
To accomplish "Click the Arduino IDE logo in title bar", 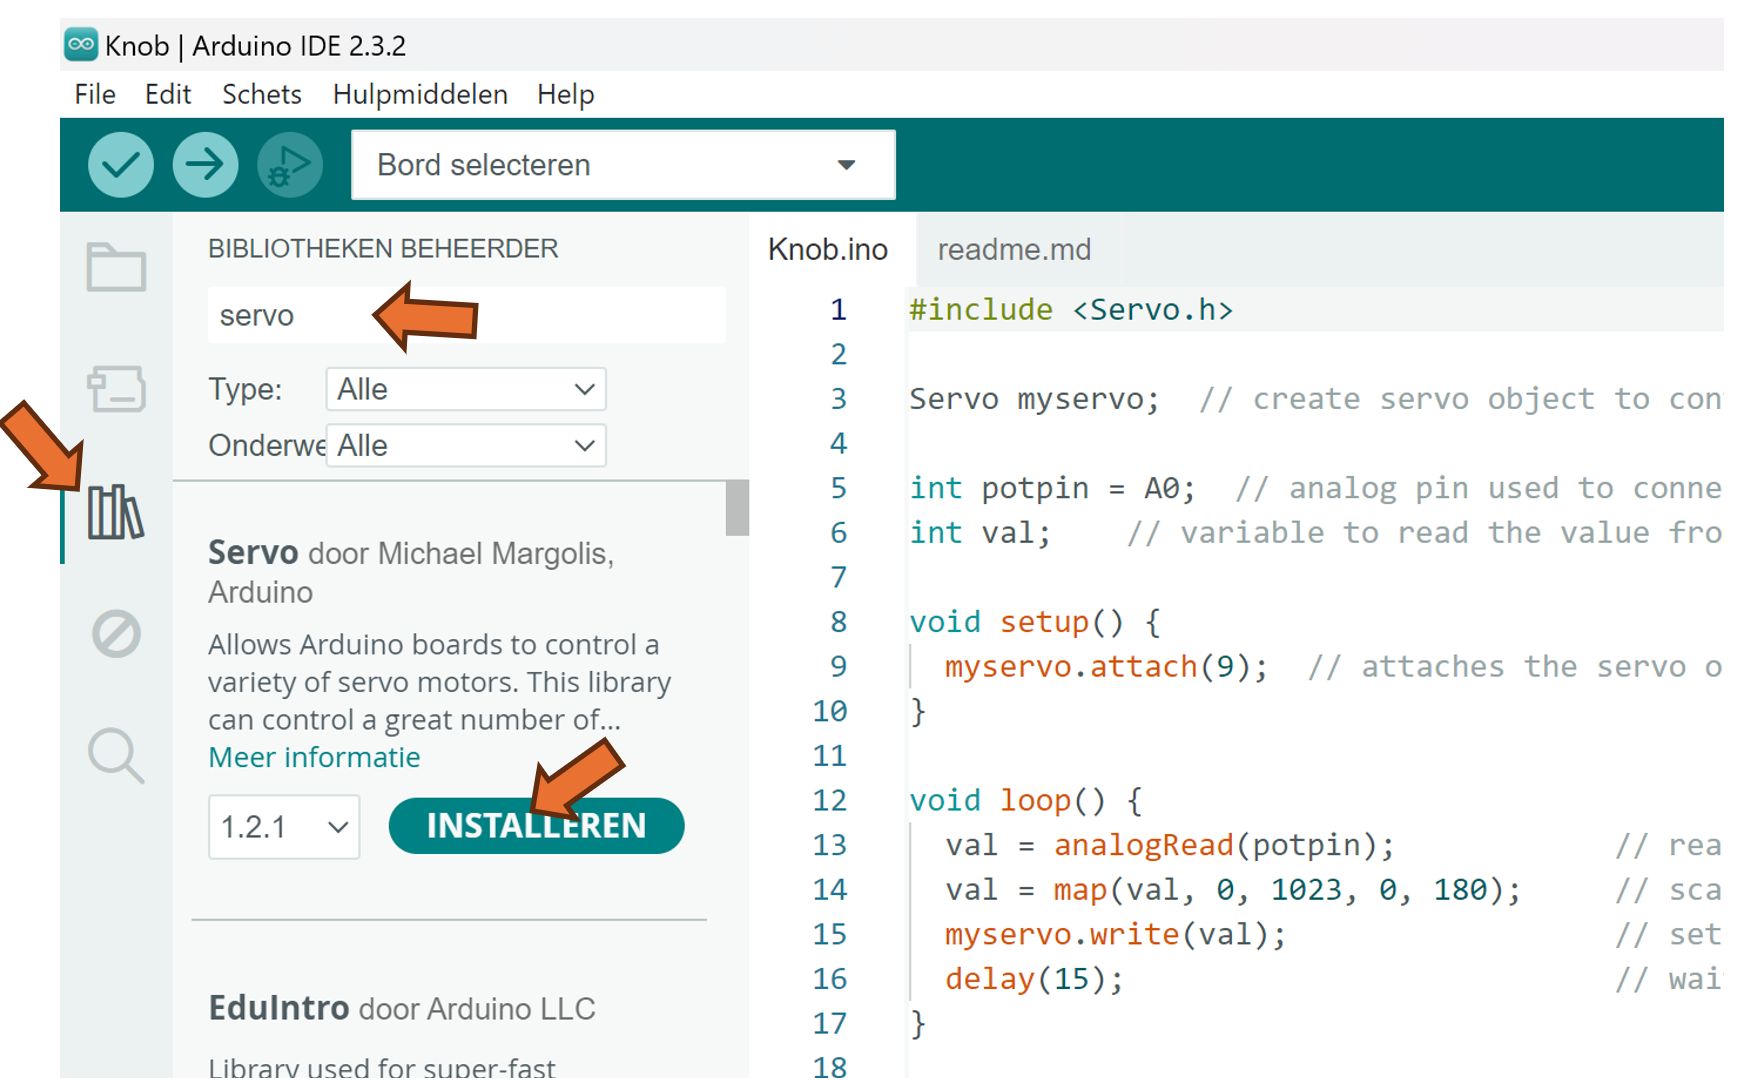I will [81, 45].
